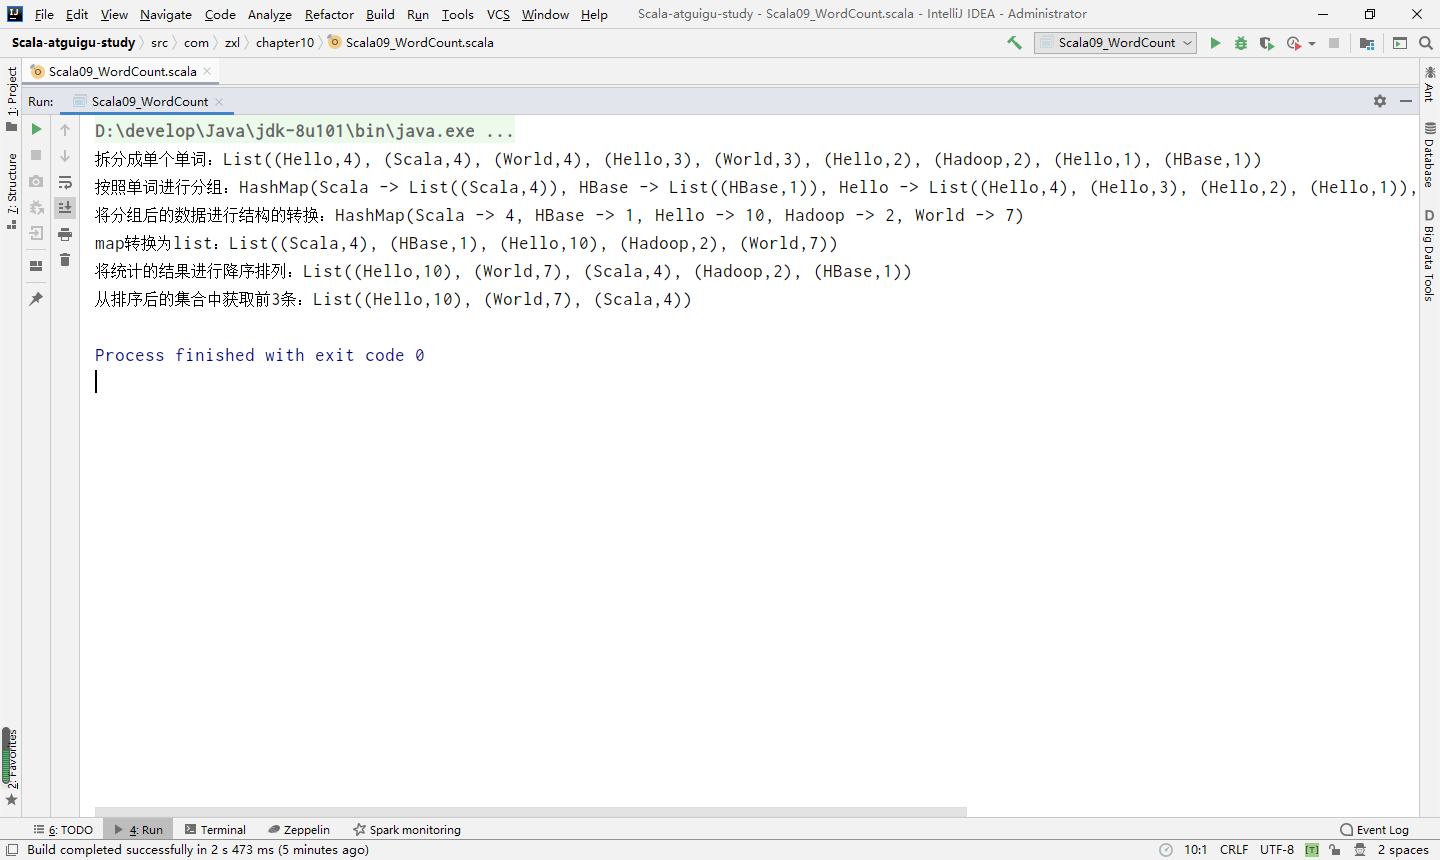This screenshot has height=860, width=1440.
Task: Click the Dump Threads camera icon
Action: 36,181
